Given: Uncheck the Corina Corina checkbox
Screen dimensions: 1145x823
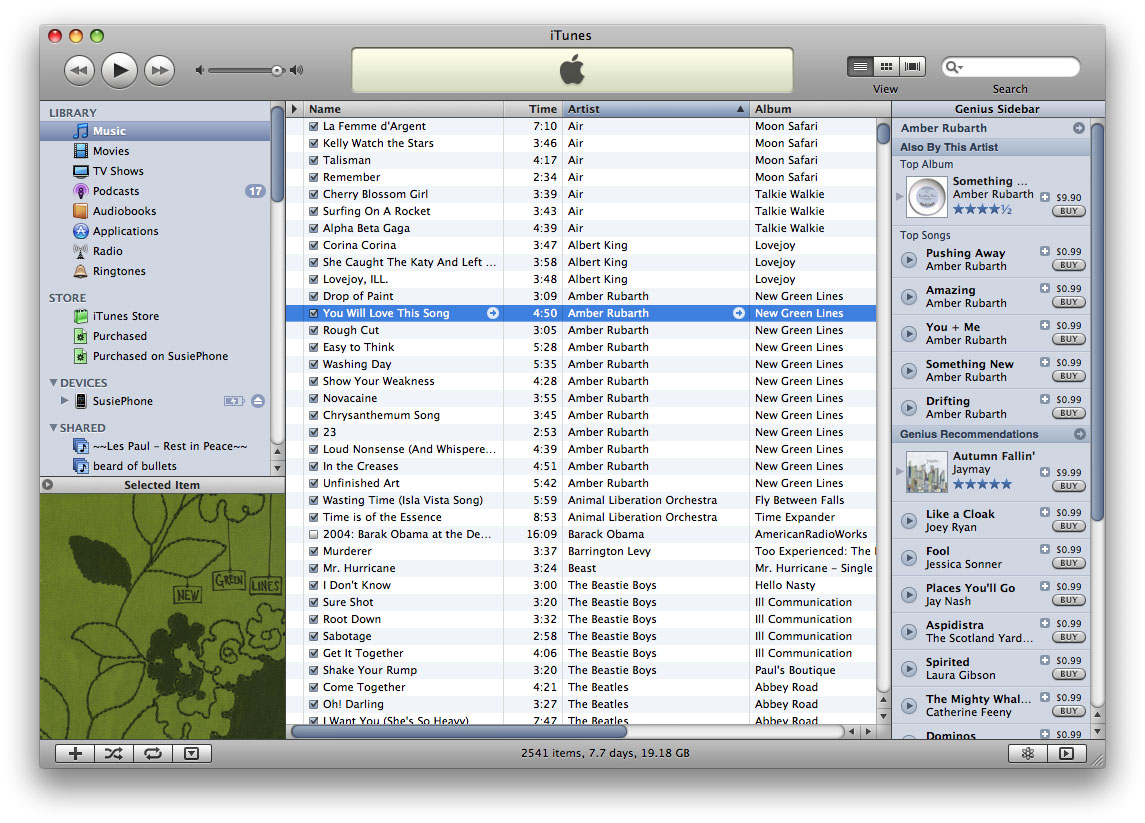Looking at the screenshot, I should [313, 245].
